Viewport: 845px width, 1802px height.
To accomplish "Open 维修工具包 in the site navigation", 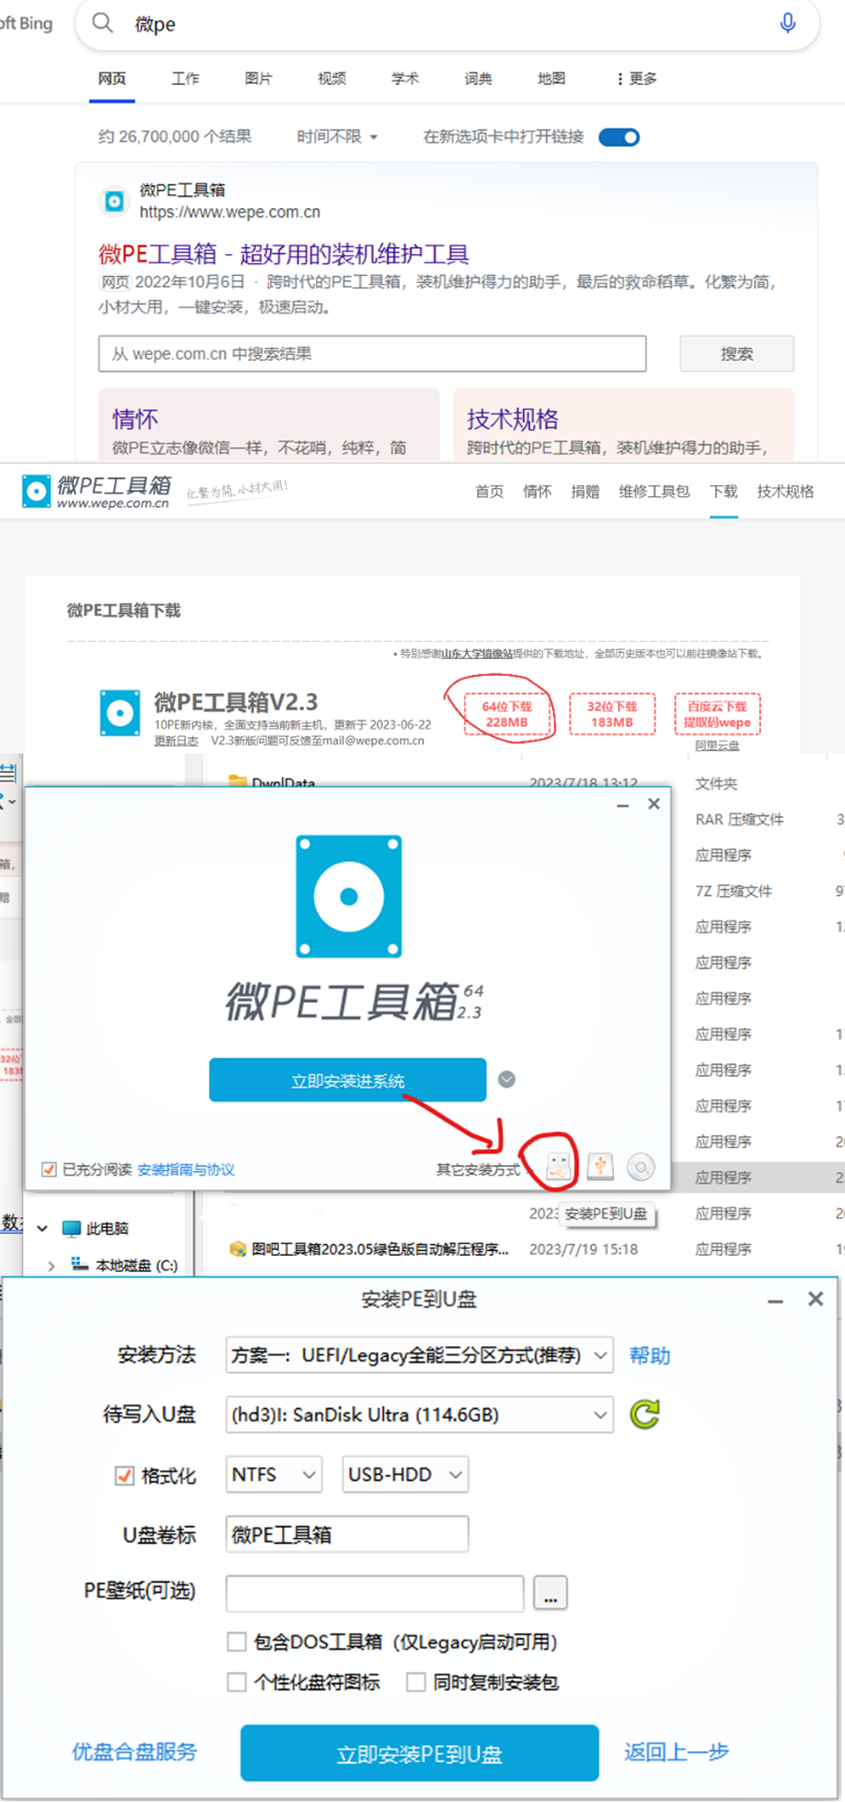I will point(654,492).
